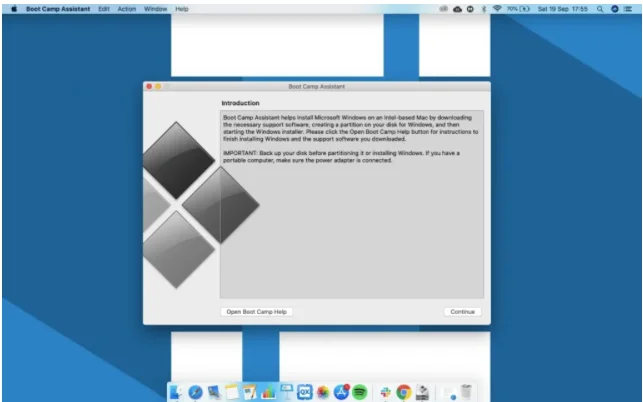The image size is (643, 402).
Task: Click the Continue button
Action: [462, 312]
